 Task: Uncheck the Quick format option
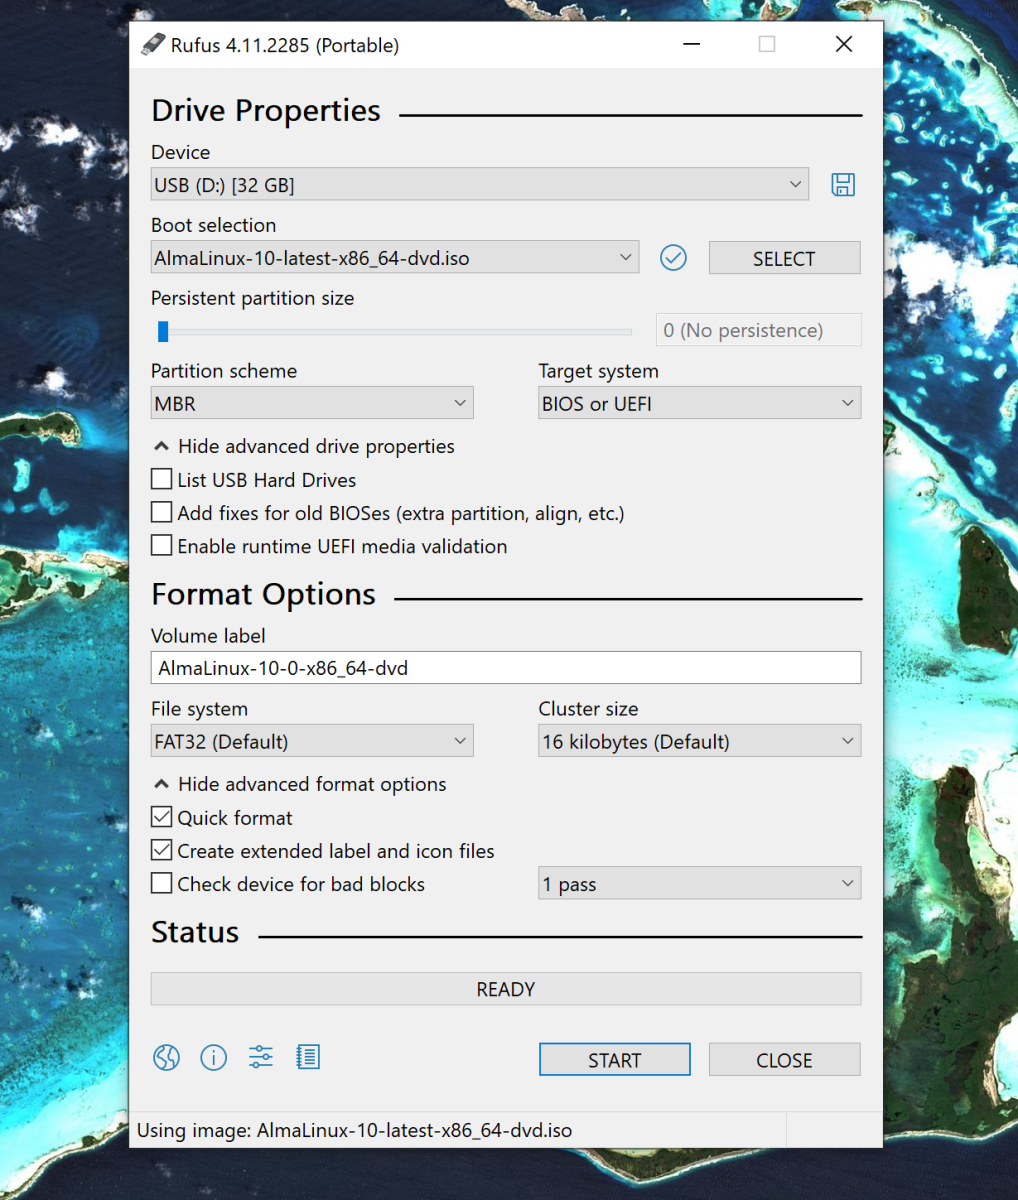(x=162, y=818)
